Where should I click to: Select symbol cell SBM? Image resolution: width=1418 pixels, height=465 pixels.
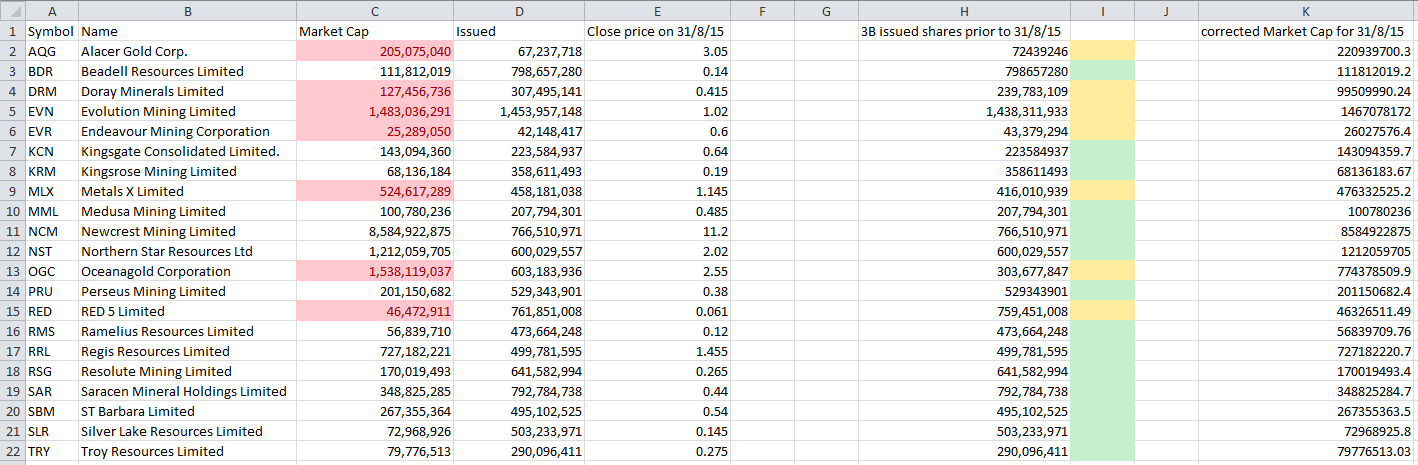(x=52, y=411)
